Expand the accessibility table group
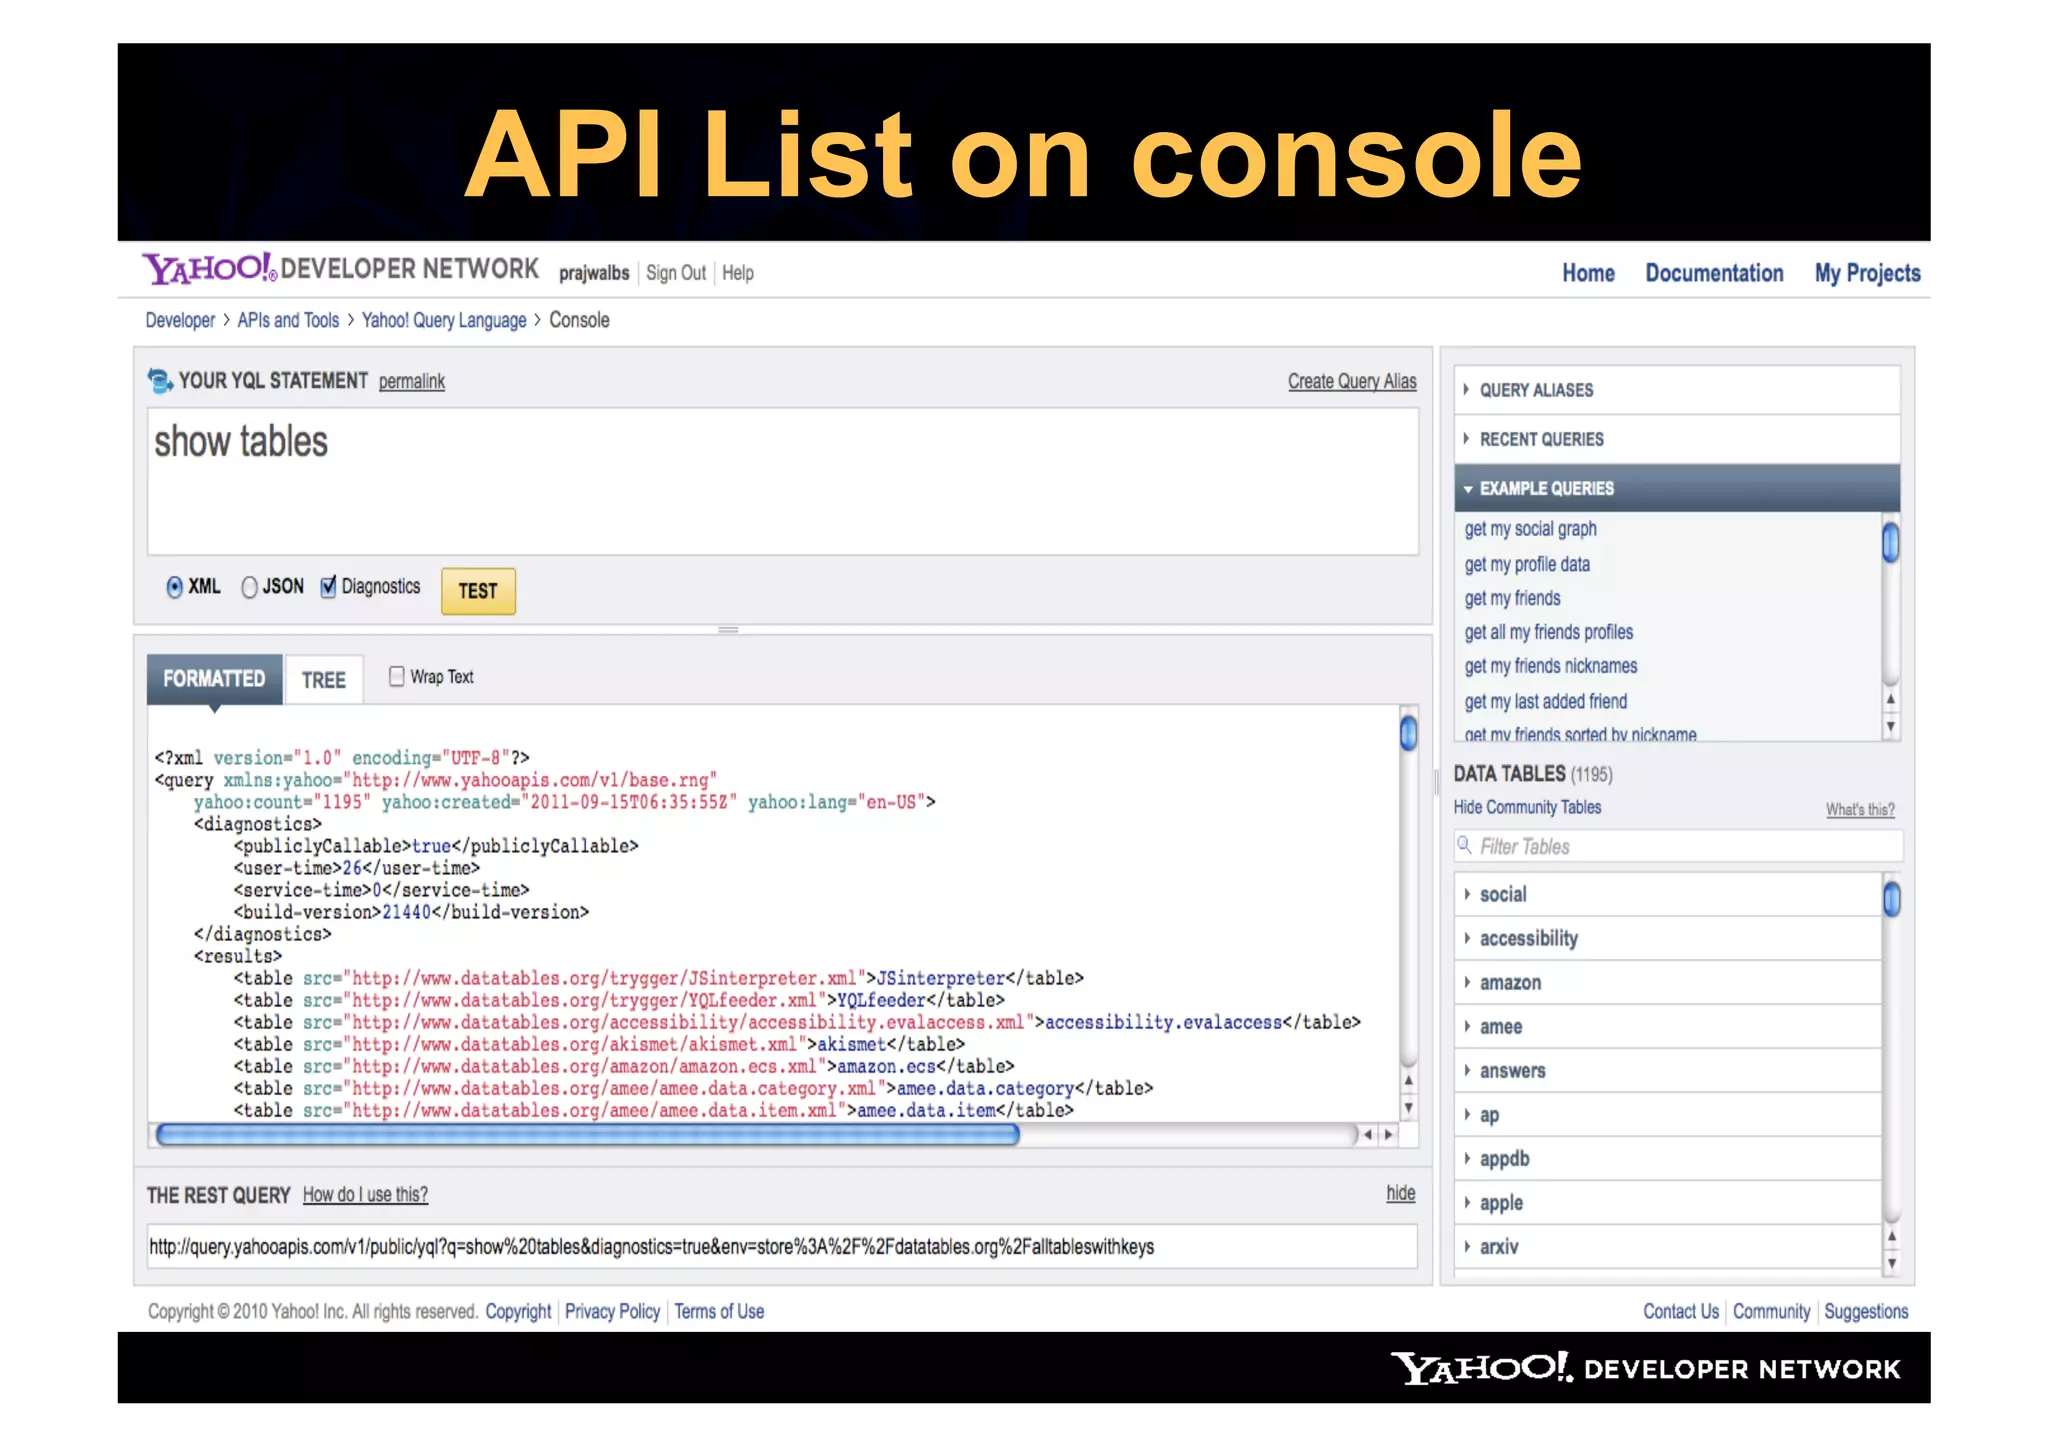This screenshot has height=1447, width=2048. (x=1668, y=938)
